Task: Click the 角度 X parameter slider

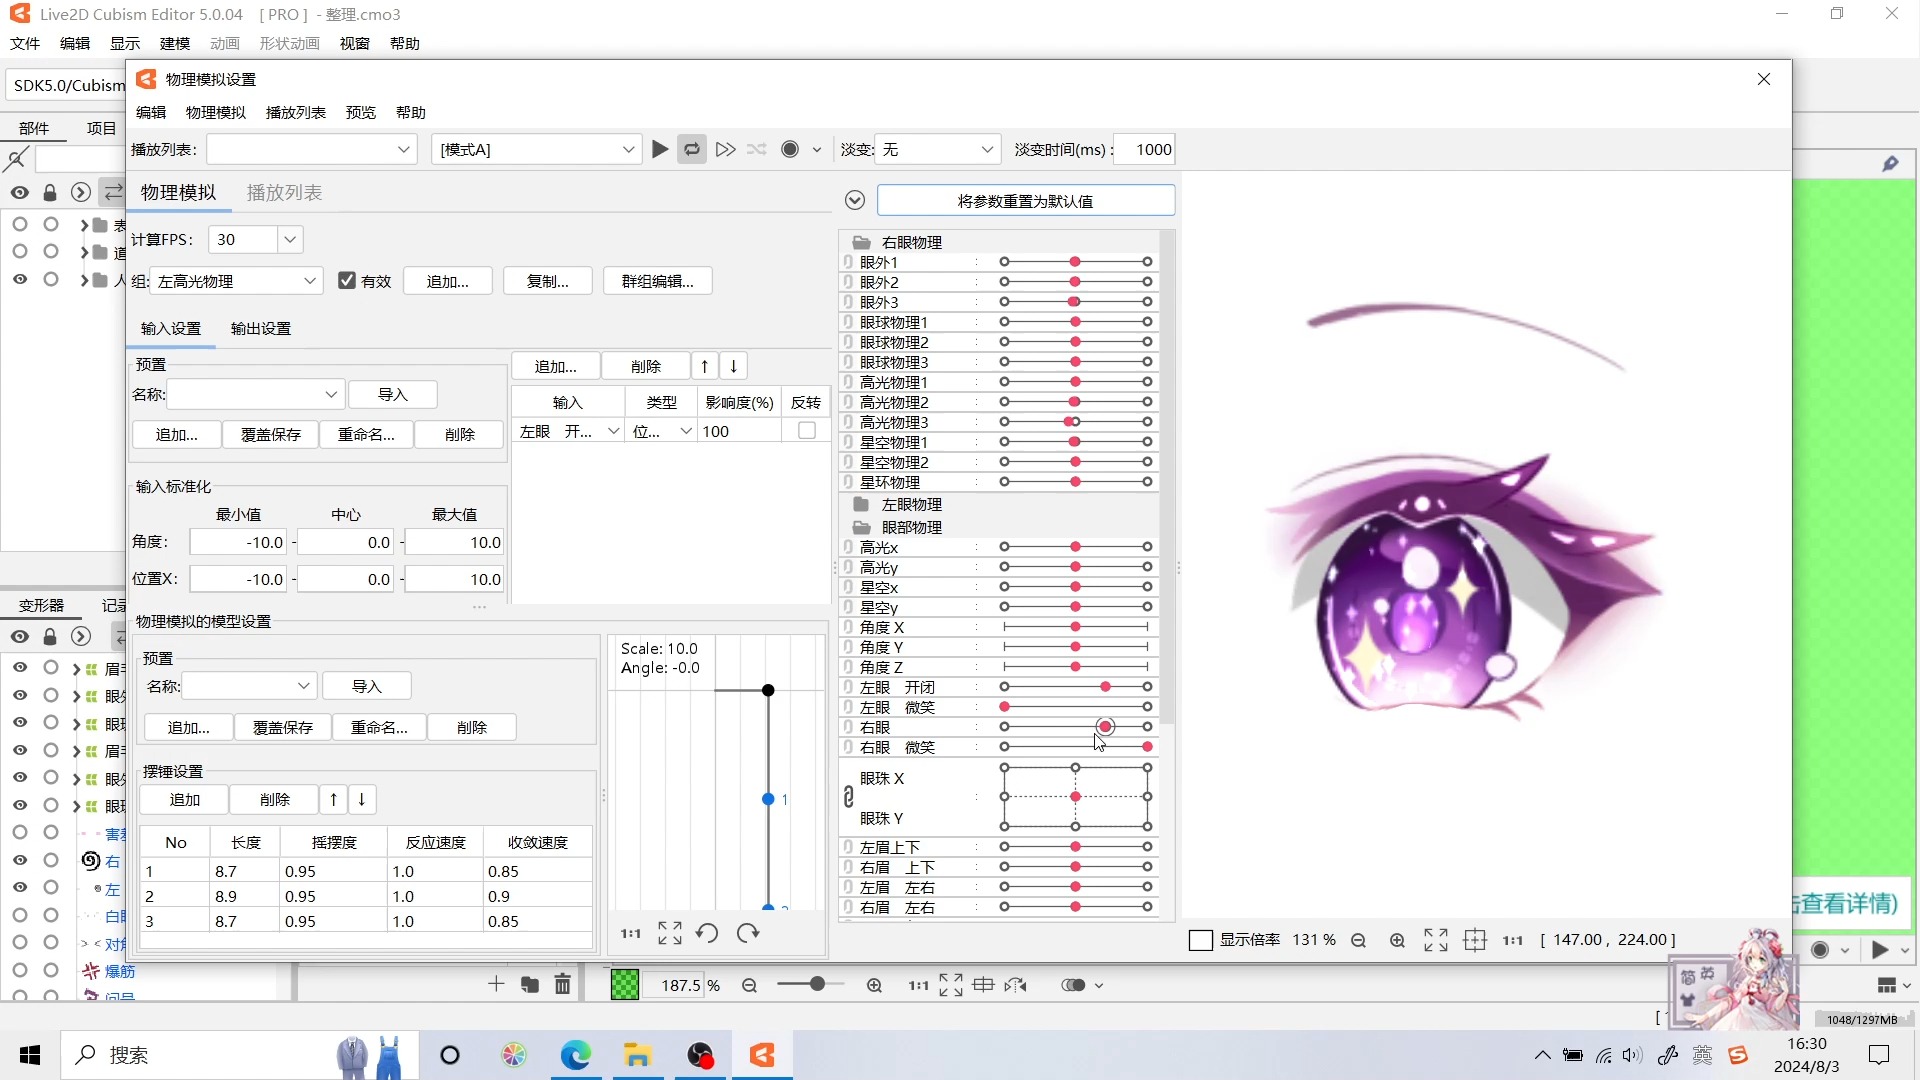Action: point(1075,627)
